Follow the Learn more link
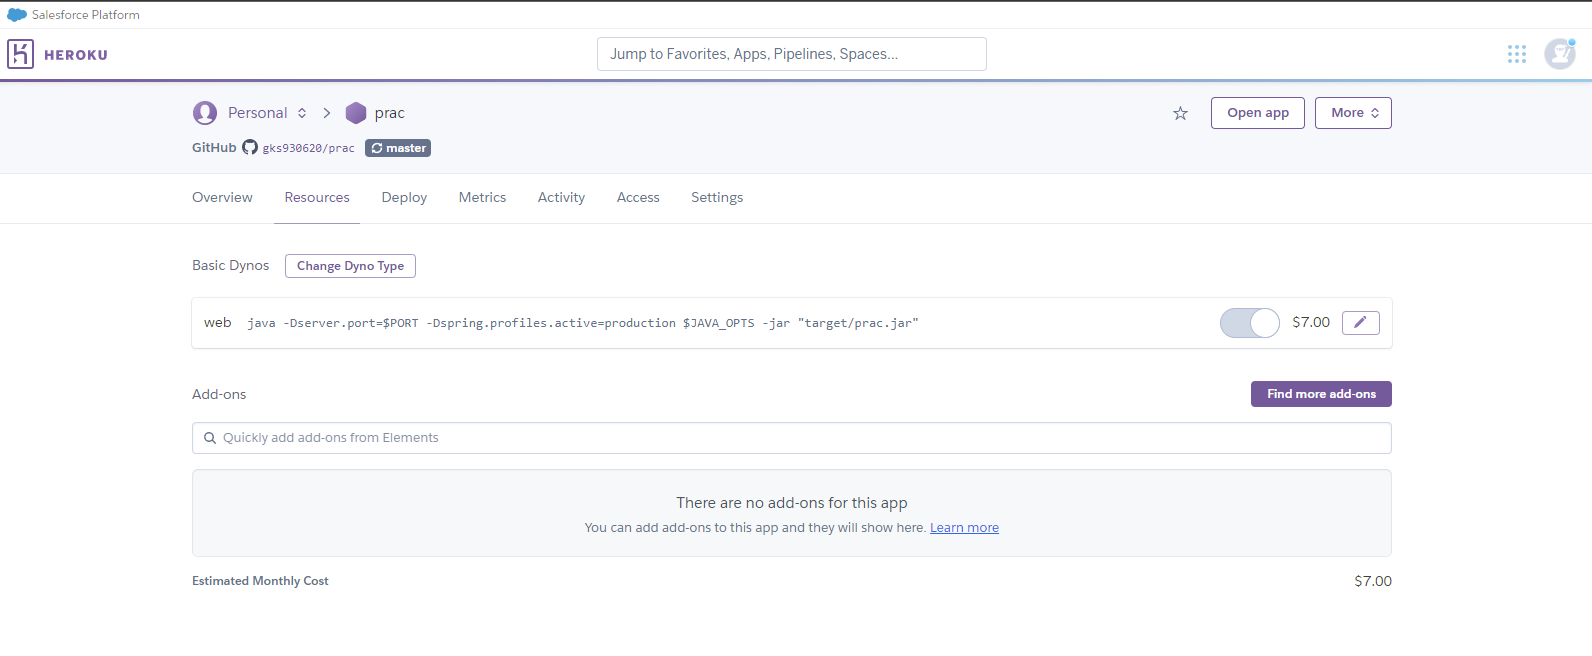Image resolution: width=1592 pixels, height=656 pixels. (x=964, y=528)
